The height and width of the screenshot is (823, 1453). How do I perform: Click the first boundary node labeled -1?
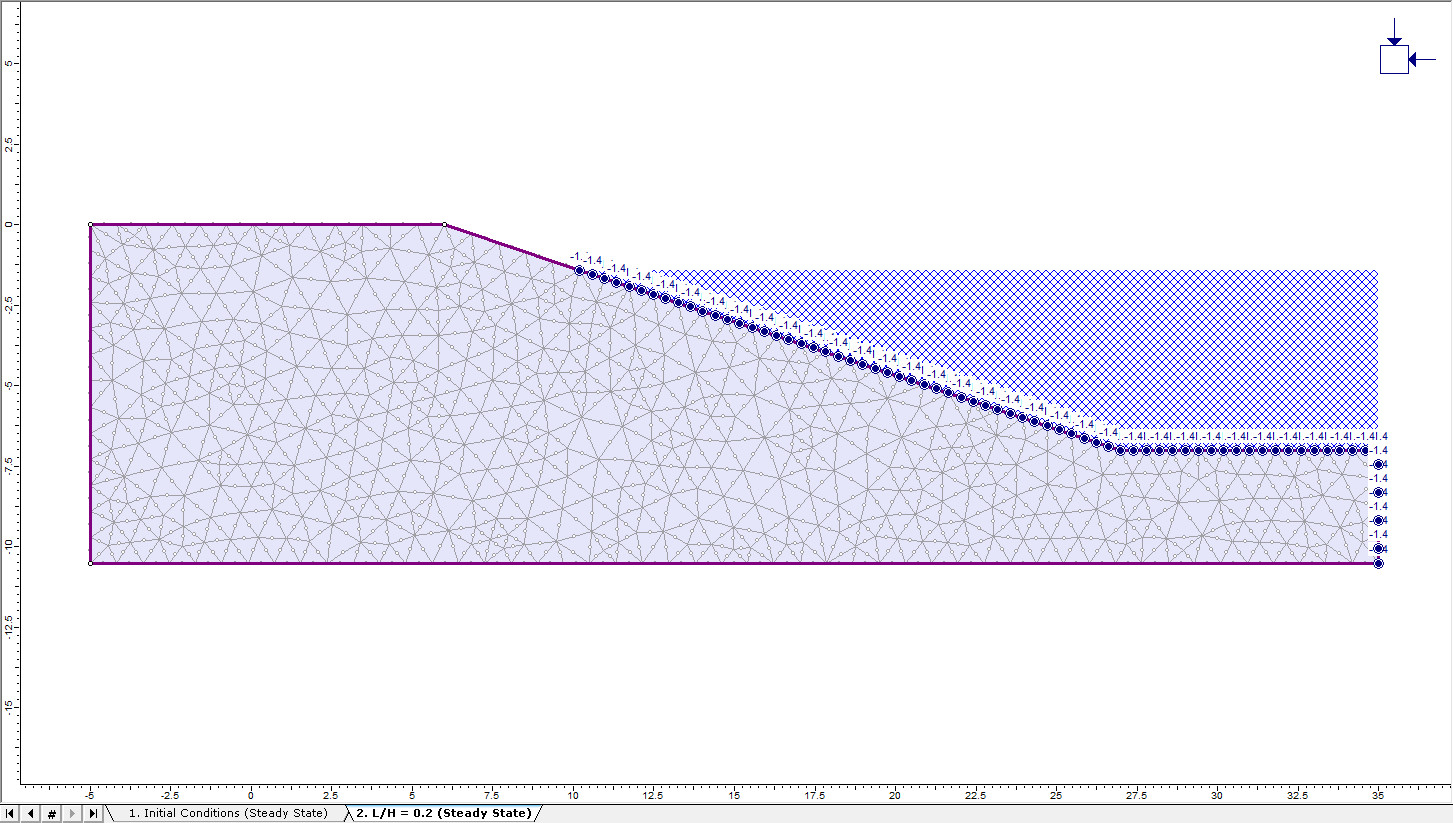tap(579, 270)
